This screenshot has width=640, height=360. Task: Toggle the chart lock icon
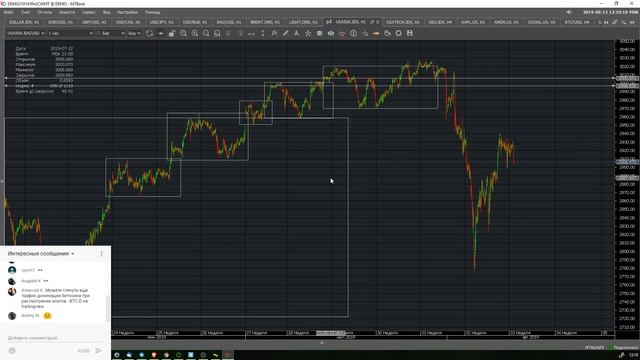[172, 33]
